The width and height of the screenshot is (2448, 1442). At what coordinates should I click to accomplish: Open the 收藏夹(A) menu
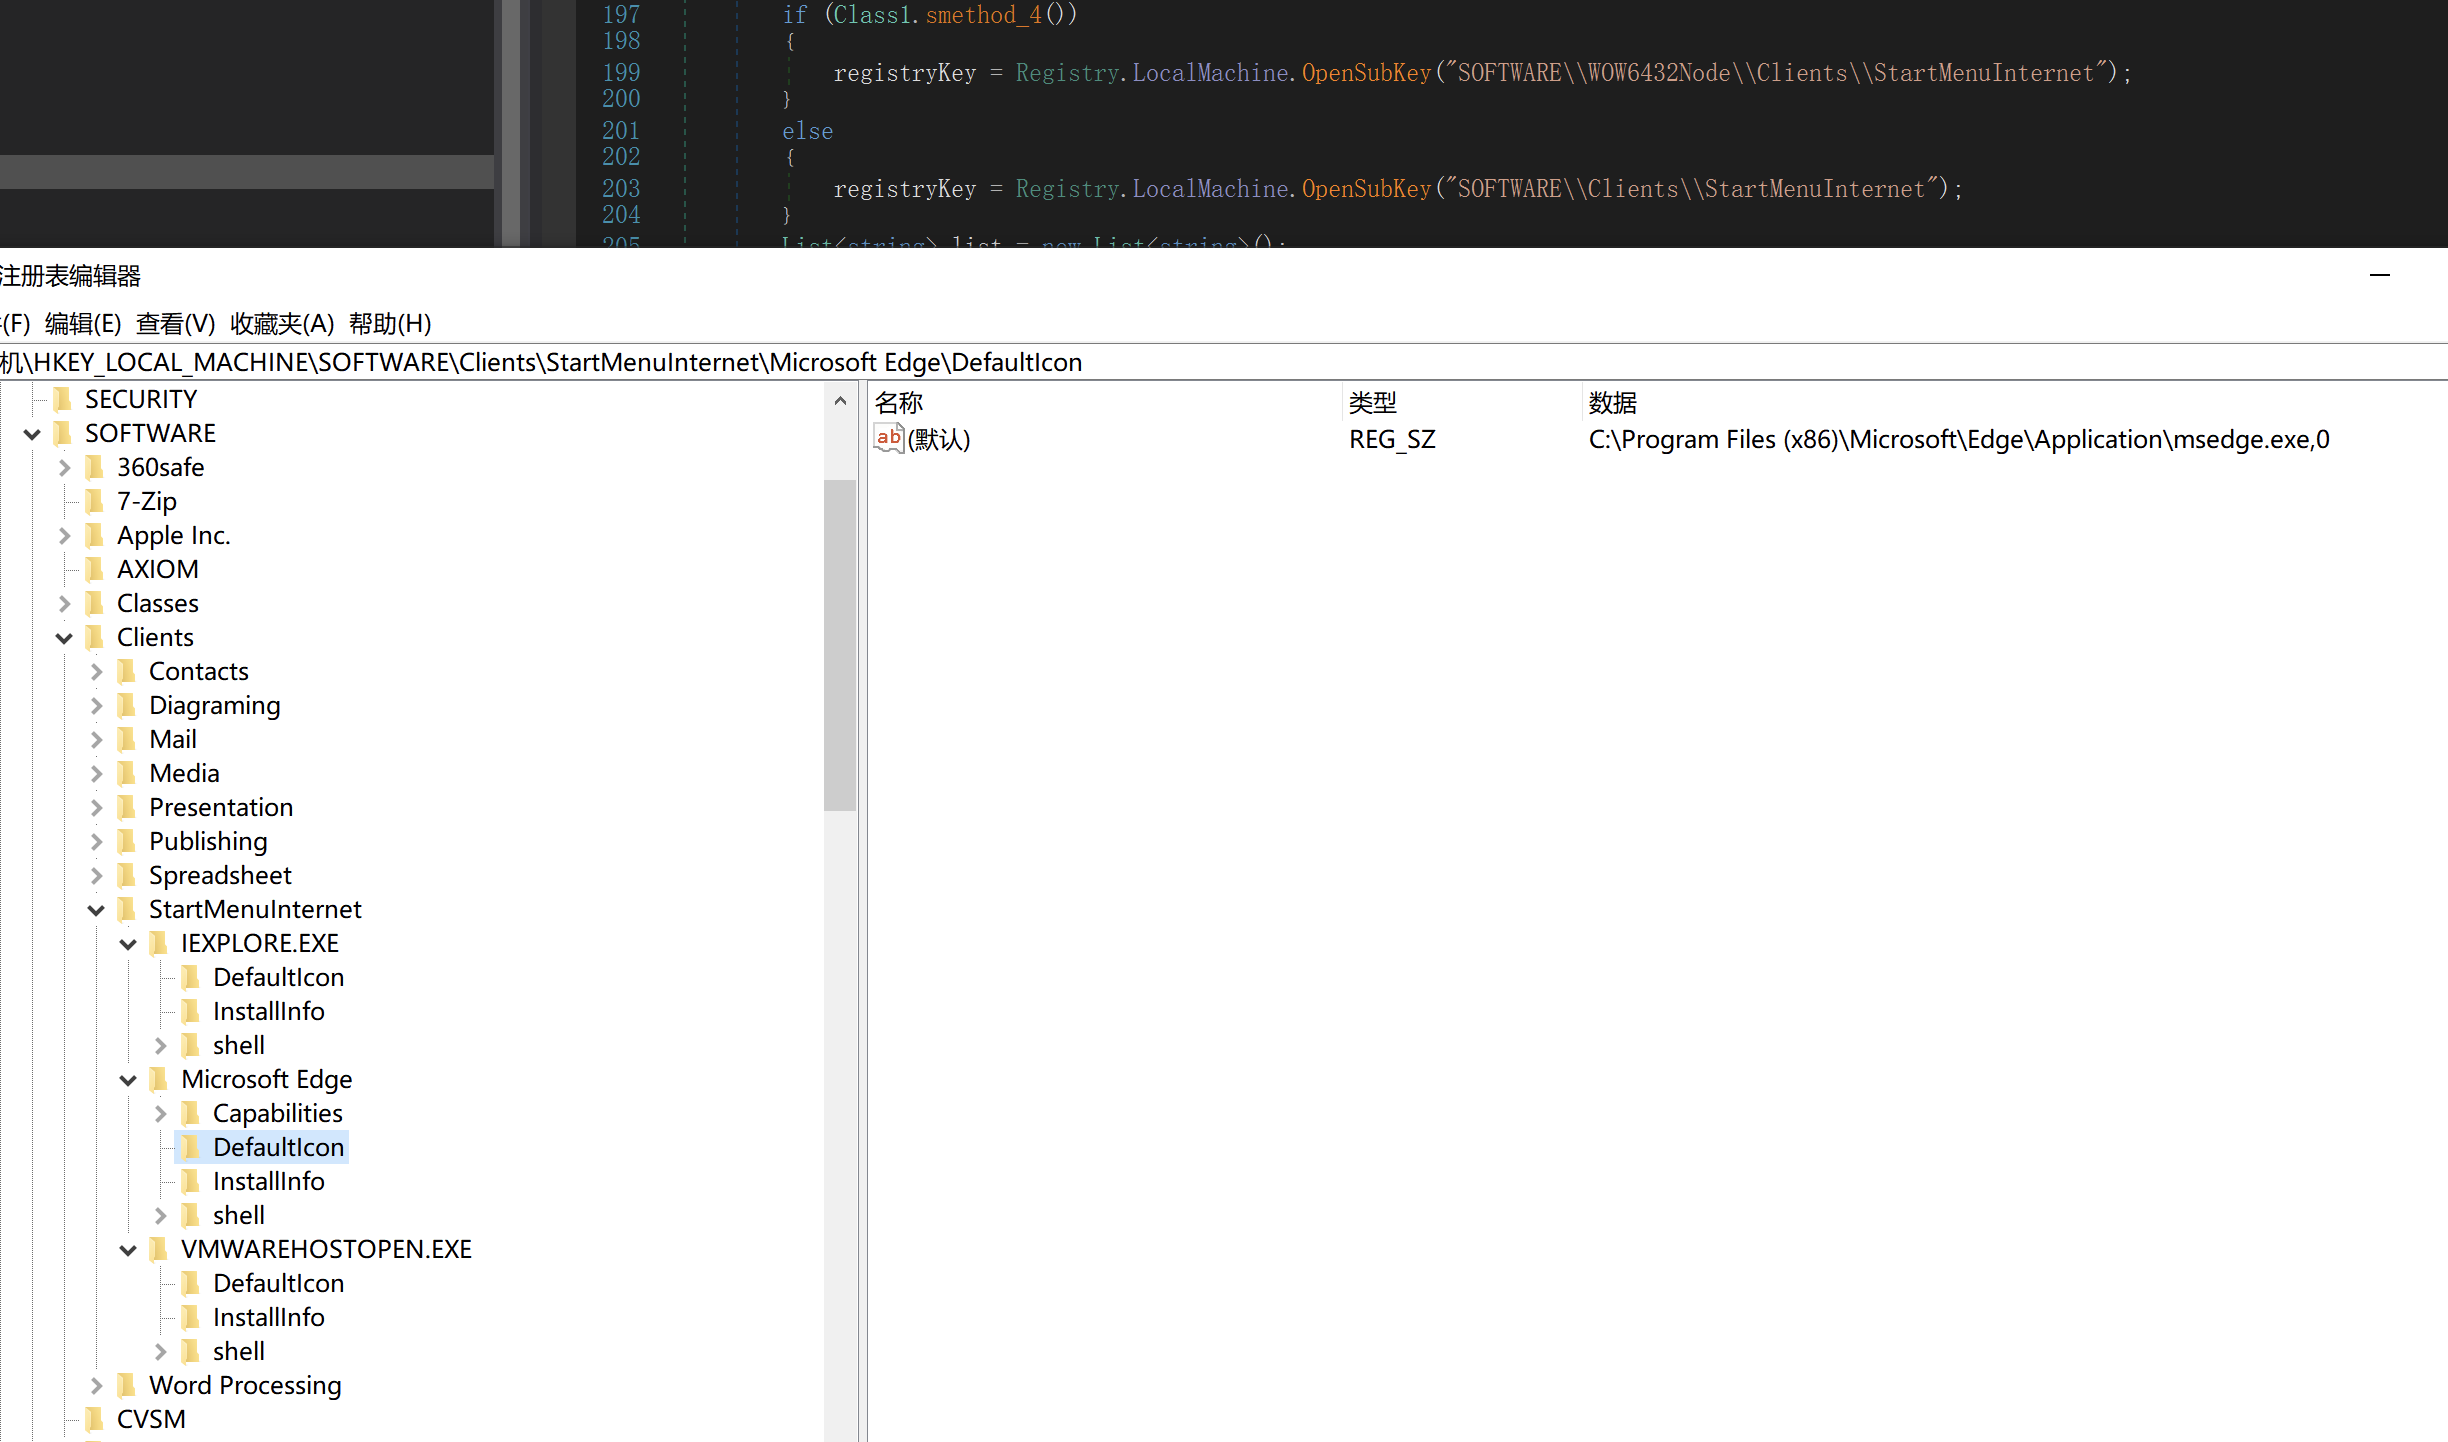click(x=282, y=324)
